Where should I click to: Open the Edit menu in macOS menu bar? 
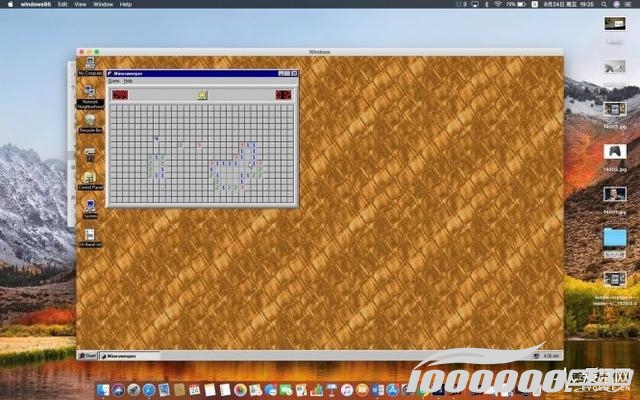(62, 4)
